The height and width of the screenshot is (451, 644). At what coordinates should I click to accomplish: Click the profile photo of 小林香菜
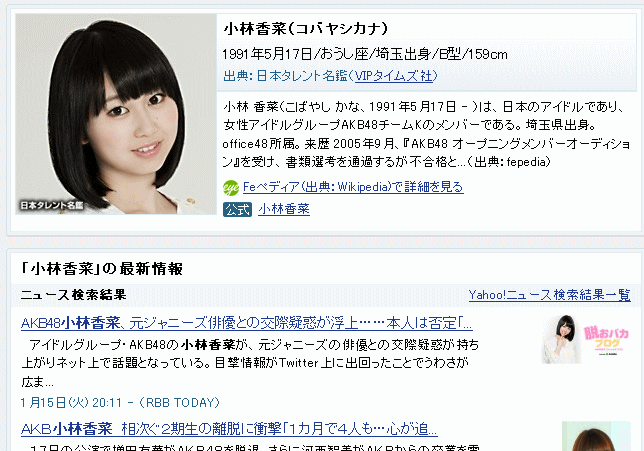(x=116, y=114)
